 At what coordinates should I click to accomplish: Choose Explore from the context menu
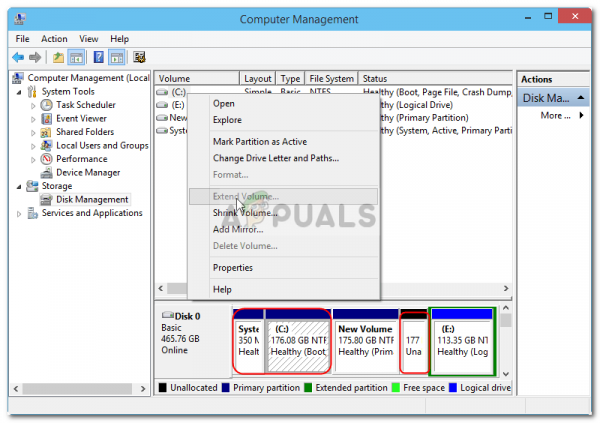284,120
